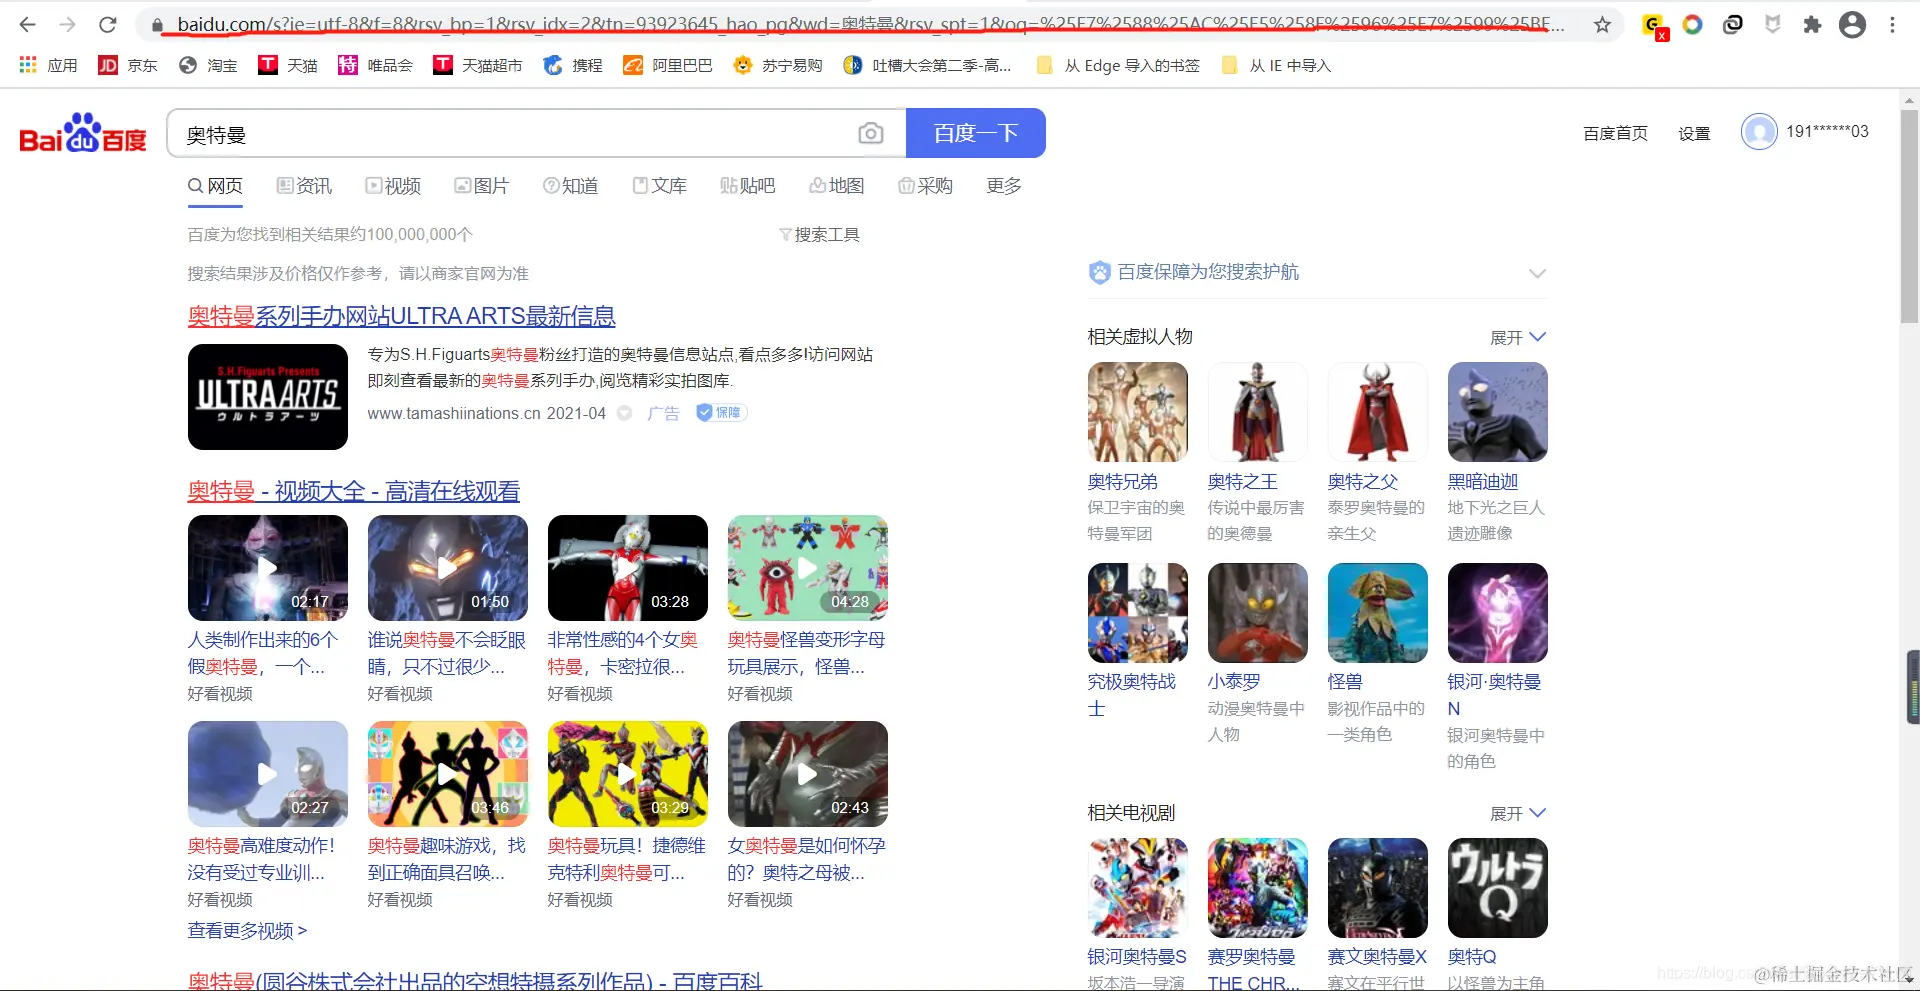The image size is (1920, 991).
Task: Open the 奥特曼系列手办网站ULTRA ARTS最新信息 result
Action: tap(401, 316)
